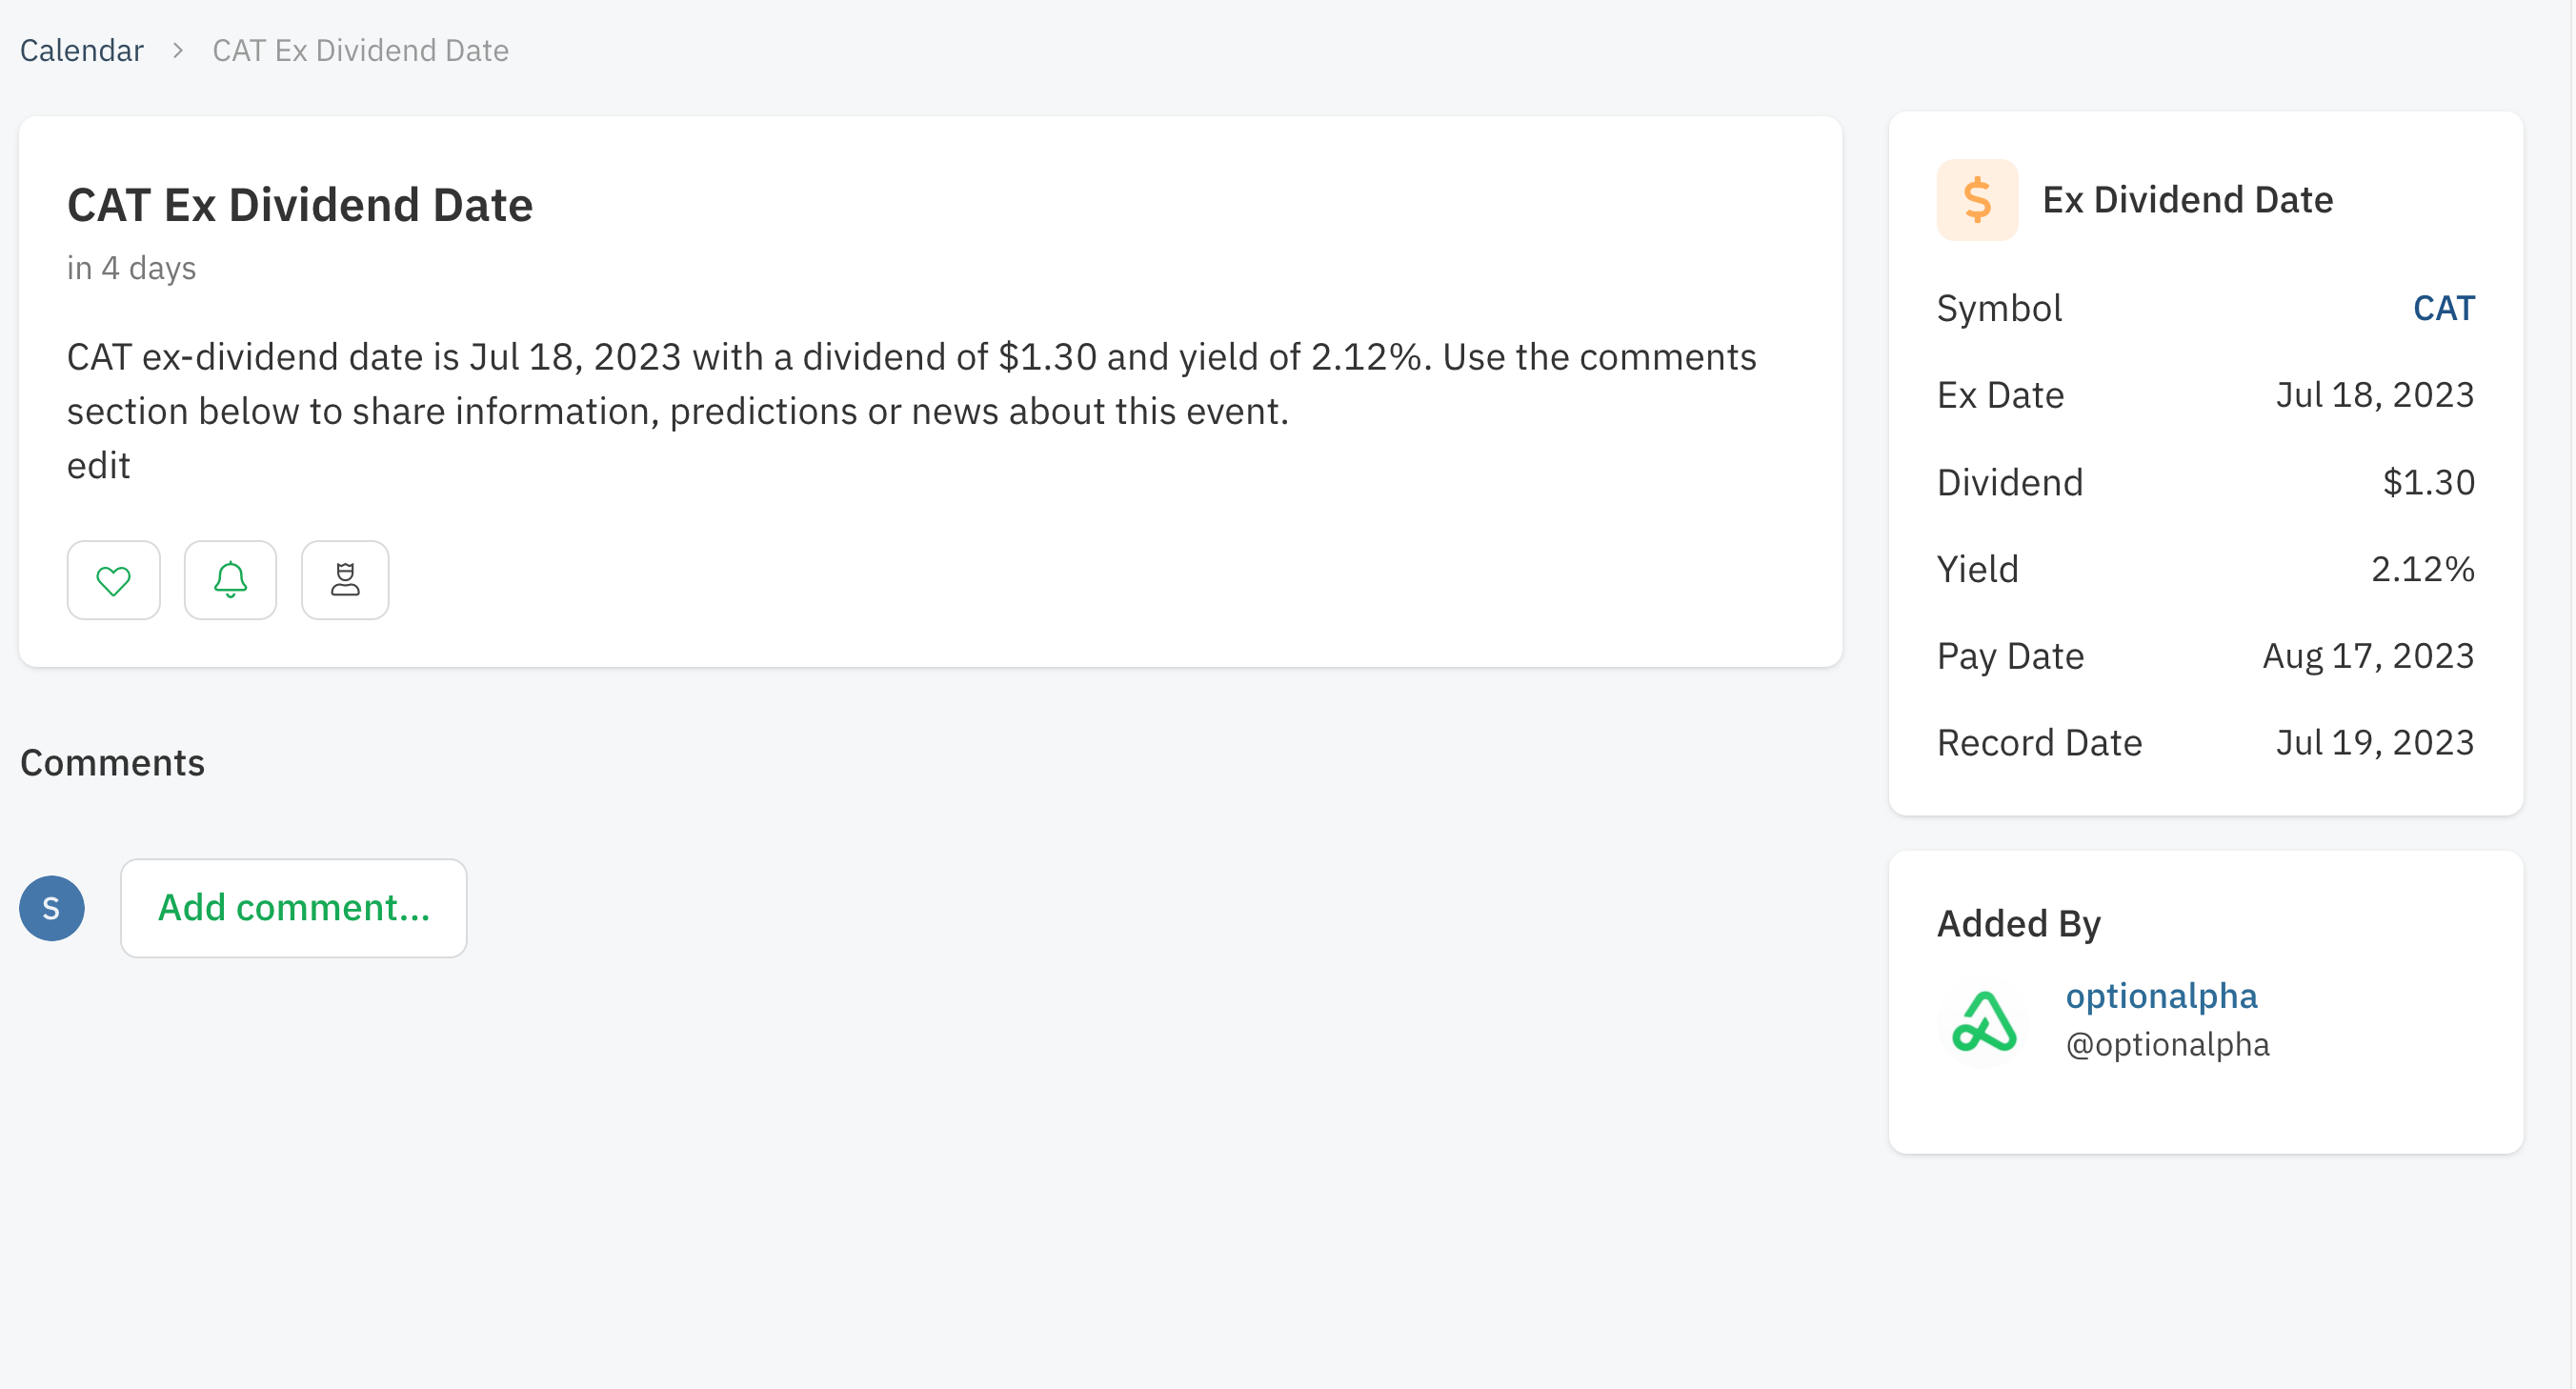The height and width of the screenshot is (1389, 2576).
Task: Click the "Comments" section heading
Action: pyautogui.click(x=111, y=761)
